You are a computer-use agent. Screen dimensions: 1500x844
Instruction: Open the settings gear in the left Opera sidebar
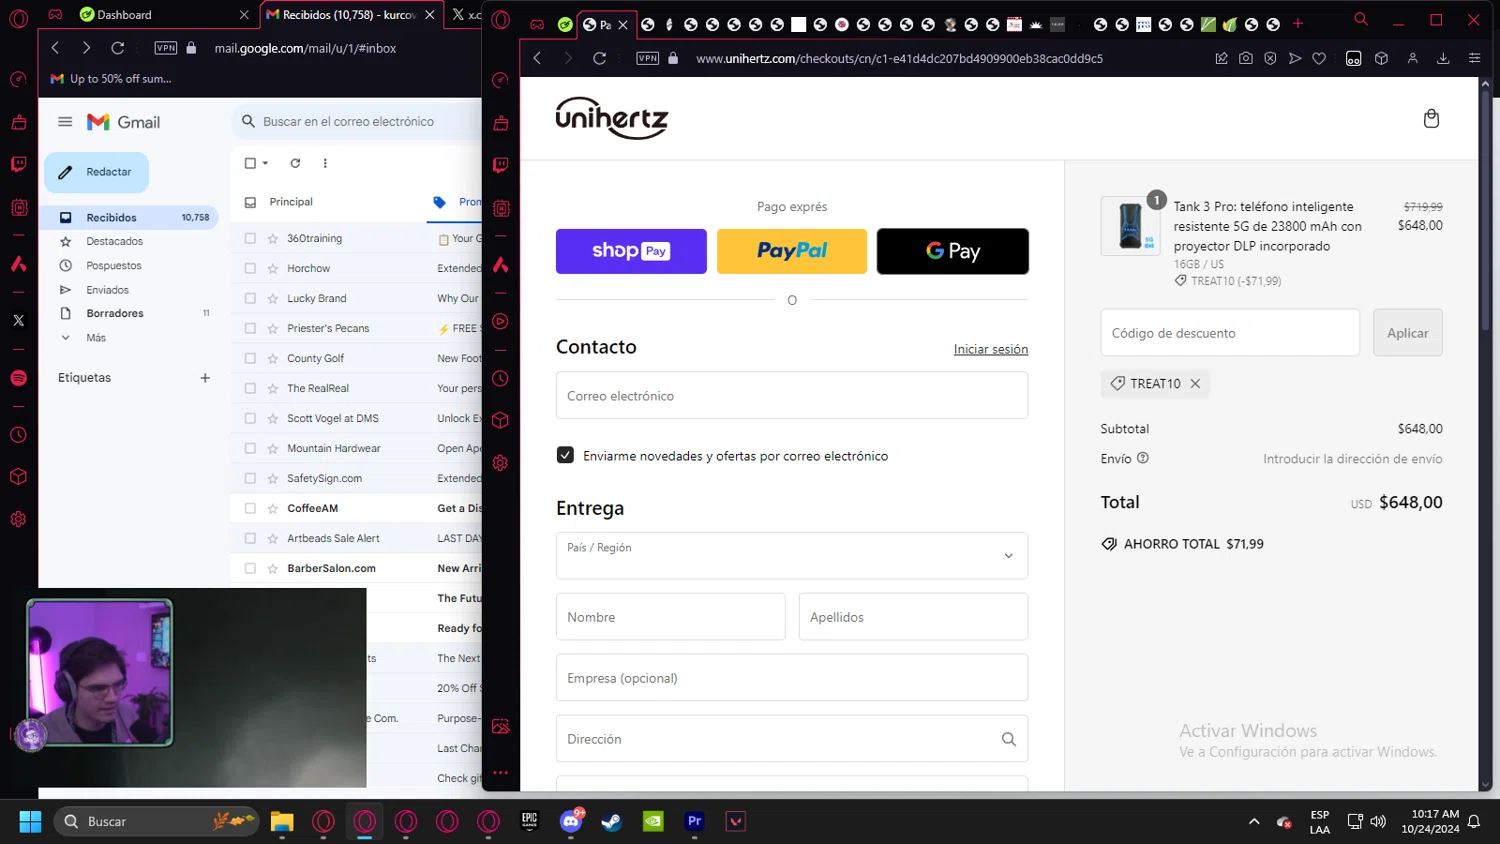(18, 519)
